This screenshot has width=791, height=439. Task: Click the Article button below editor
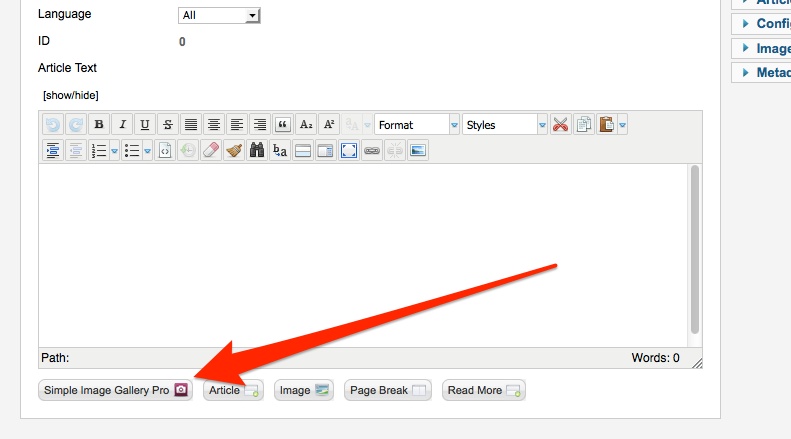click(x=233, y=391)
